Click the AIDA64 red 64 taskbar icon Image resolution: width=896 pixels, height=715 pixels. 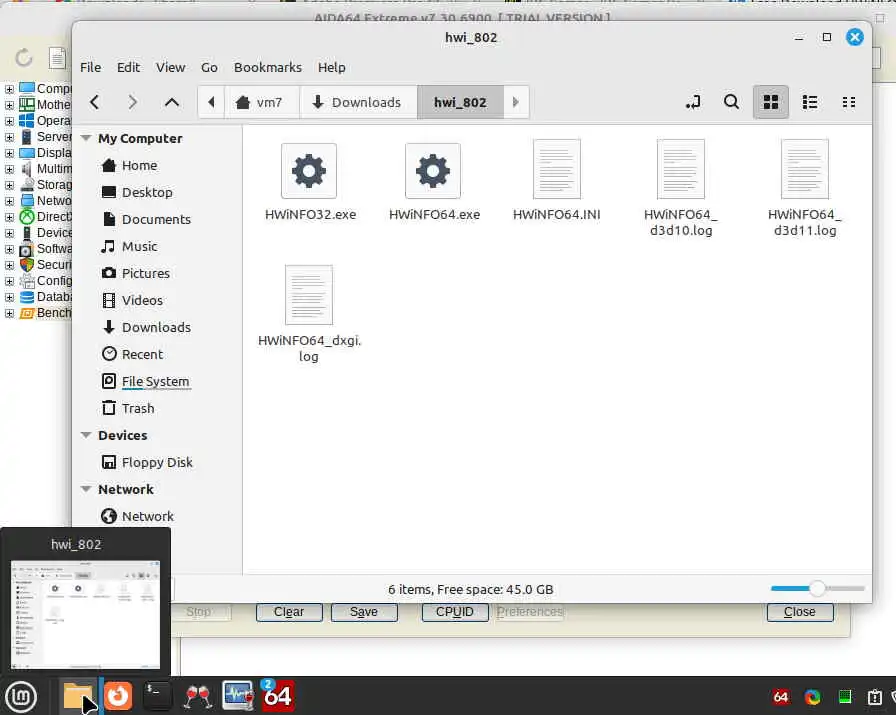[278, 696]
